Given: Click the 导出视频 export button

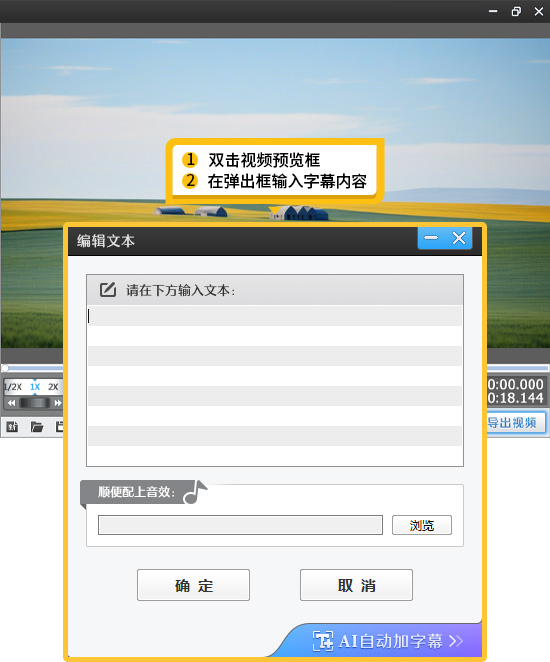Looking at the screenshot, I should coord(515,423).
